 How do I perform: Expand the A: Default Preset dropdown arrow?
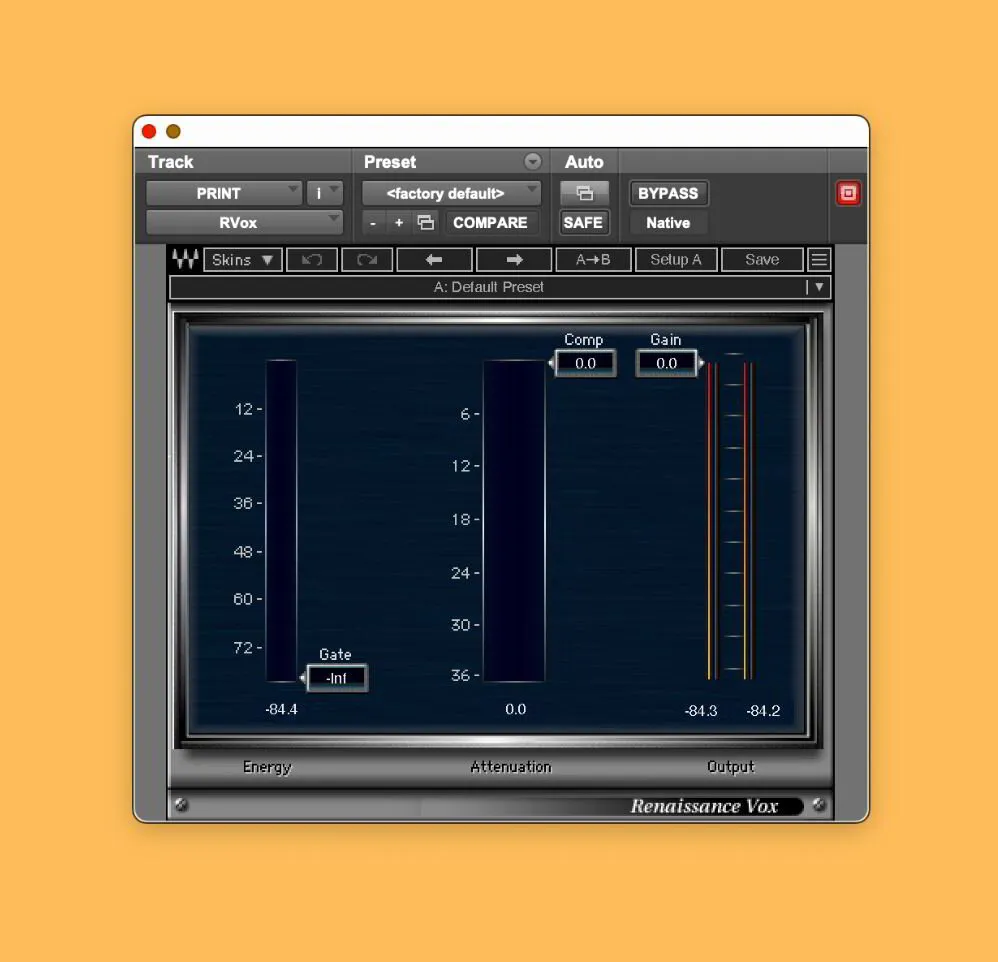818,287
